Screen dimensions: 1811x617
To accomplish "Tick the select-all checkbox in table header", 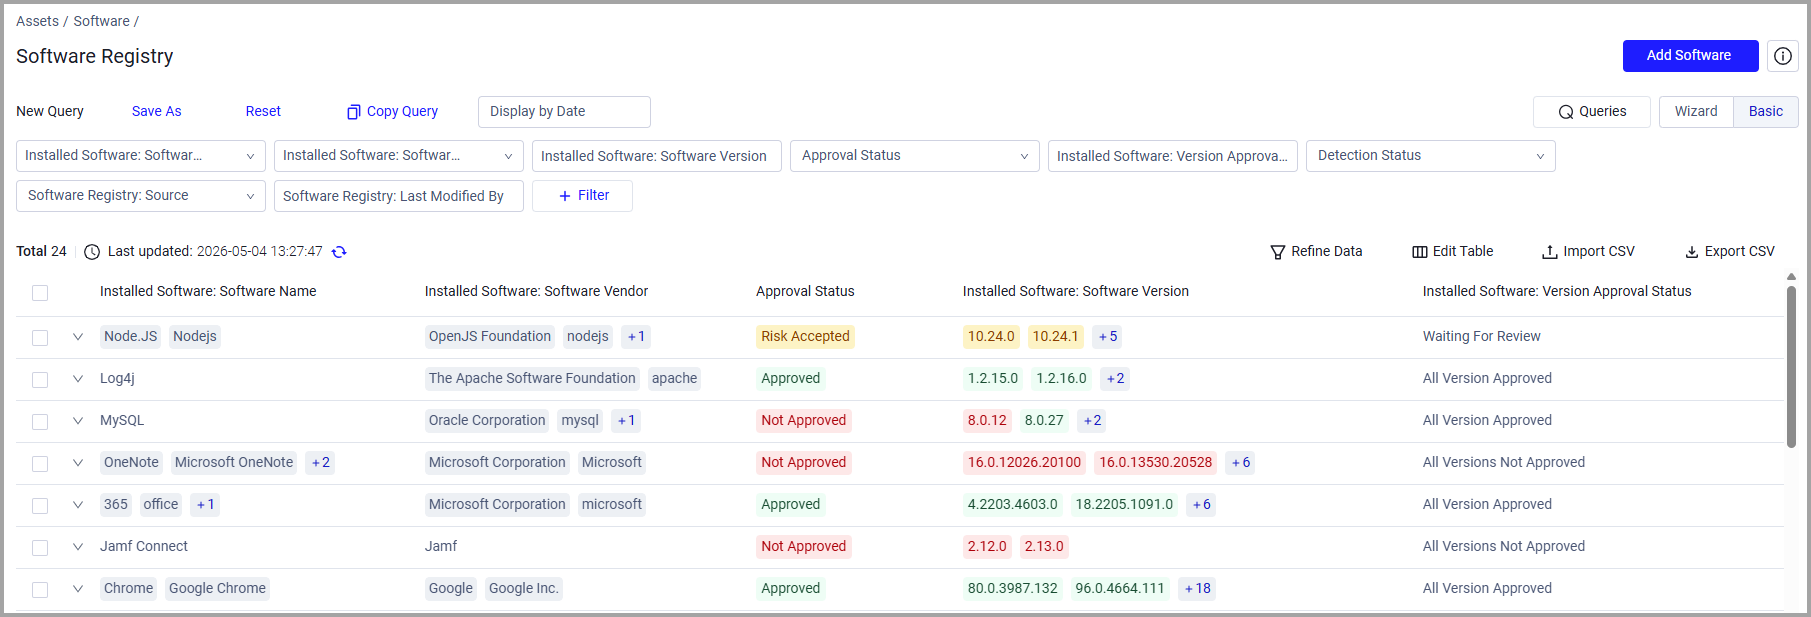I will [x=40, y=293].
